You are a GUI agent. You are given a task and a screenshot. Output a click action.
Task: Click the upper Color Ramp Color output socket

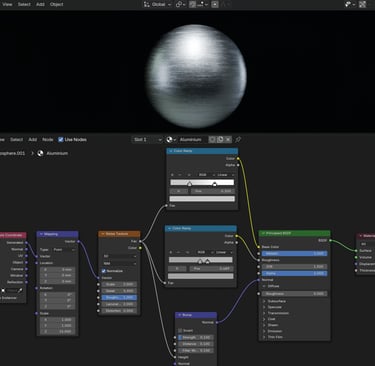click(238, 158)
